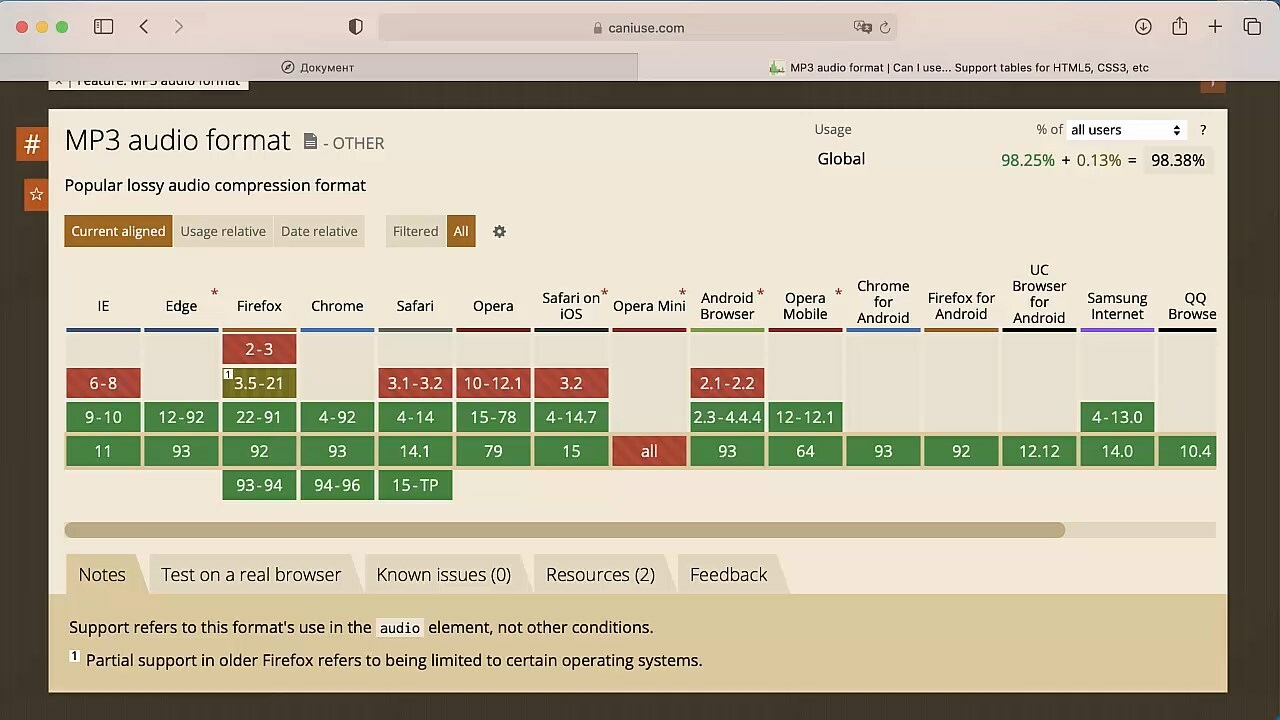The image size is (1280, 720).
Task: Click the Firefox 93-94 cell
Action: [259, 485]
